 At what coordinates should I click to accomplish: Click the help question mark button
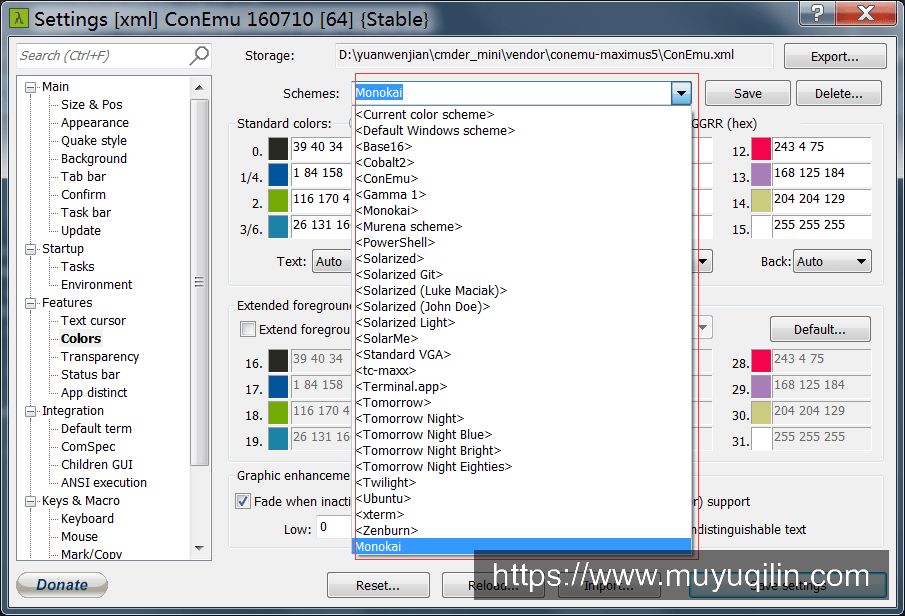(817, 13)
